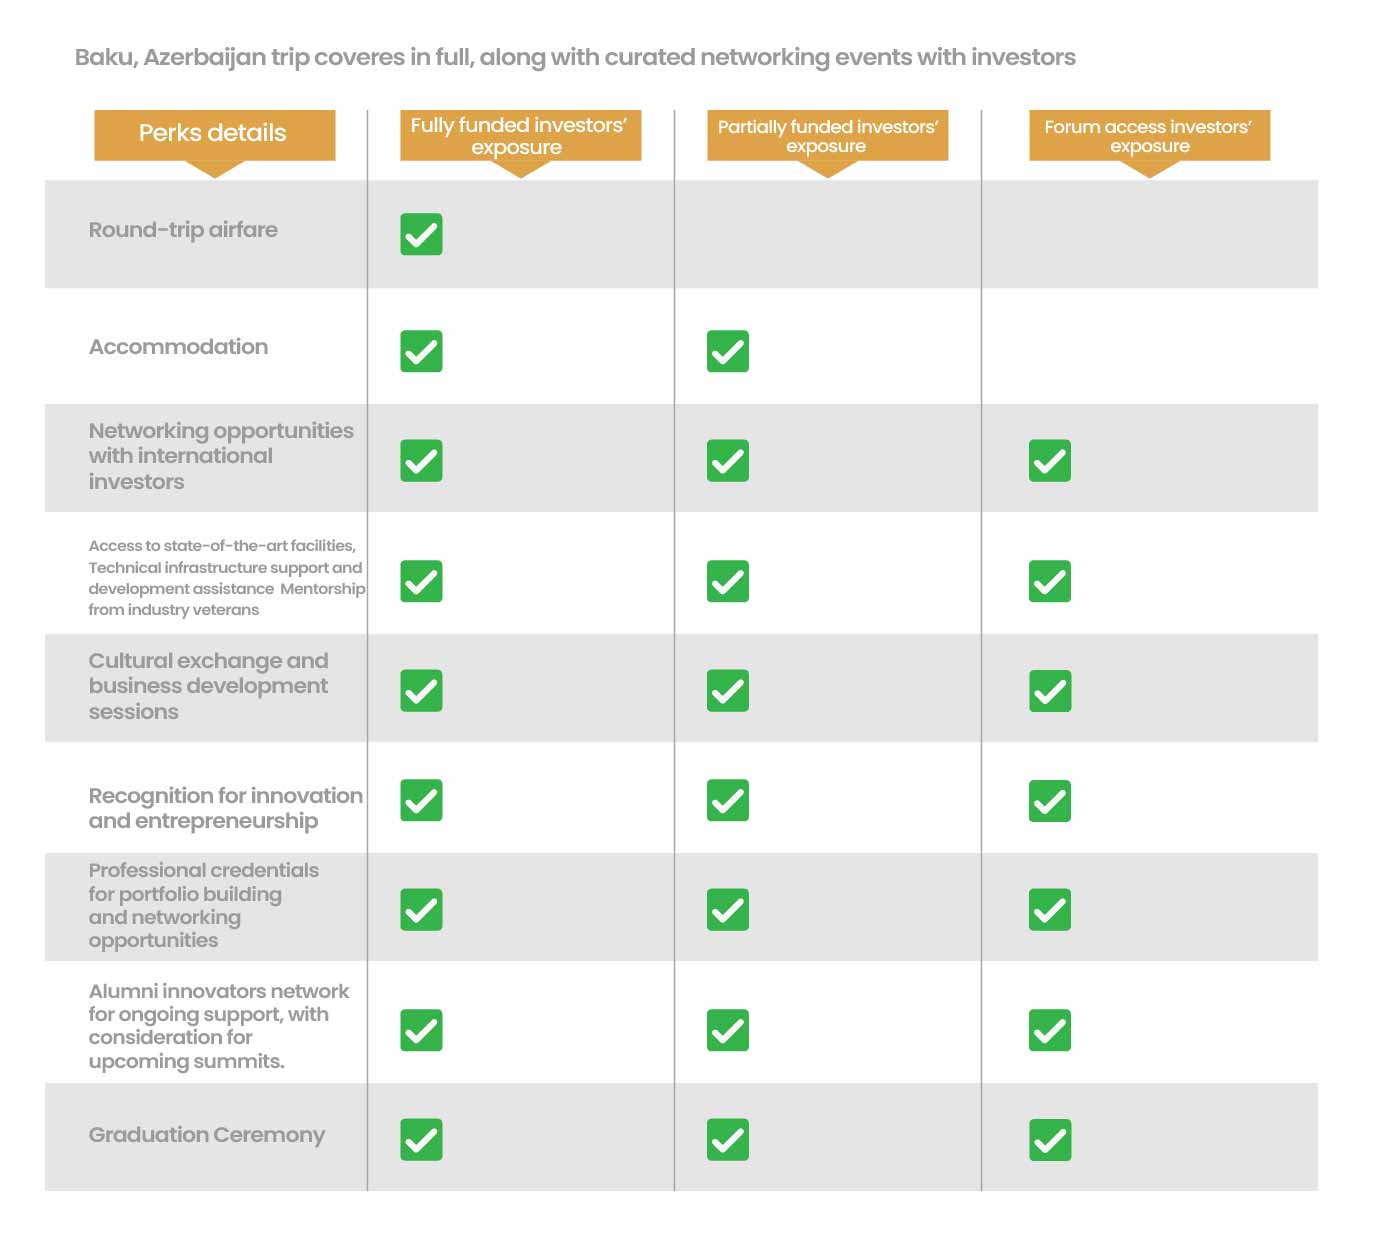The width and height of the screenshot is (1374, 1236).
Task: Click state-of-the-art facilities checkmark, Fully funded column
Action: click(x=421, y=581)
